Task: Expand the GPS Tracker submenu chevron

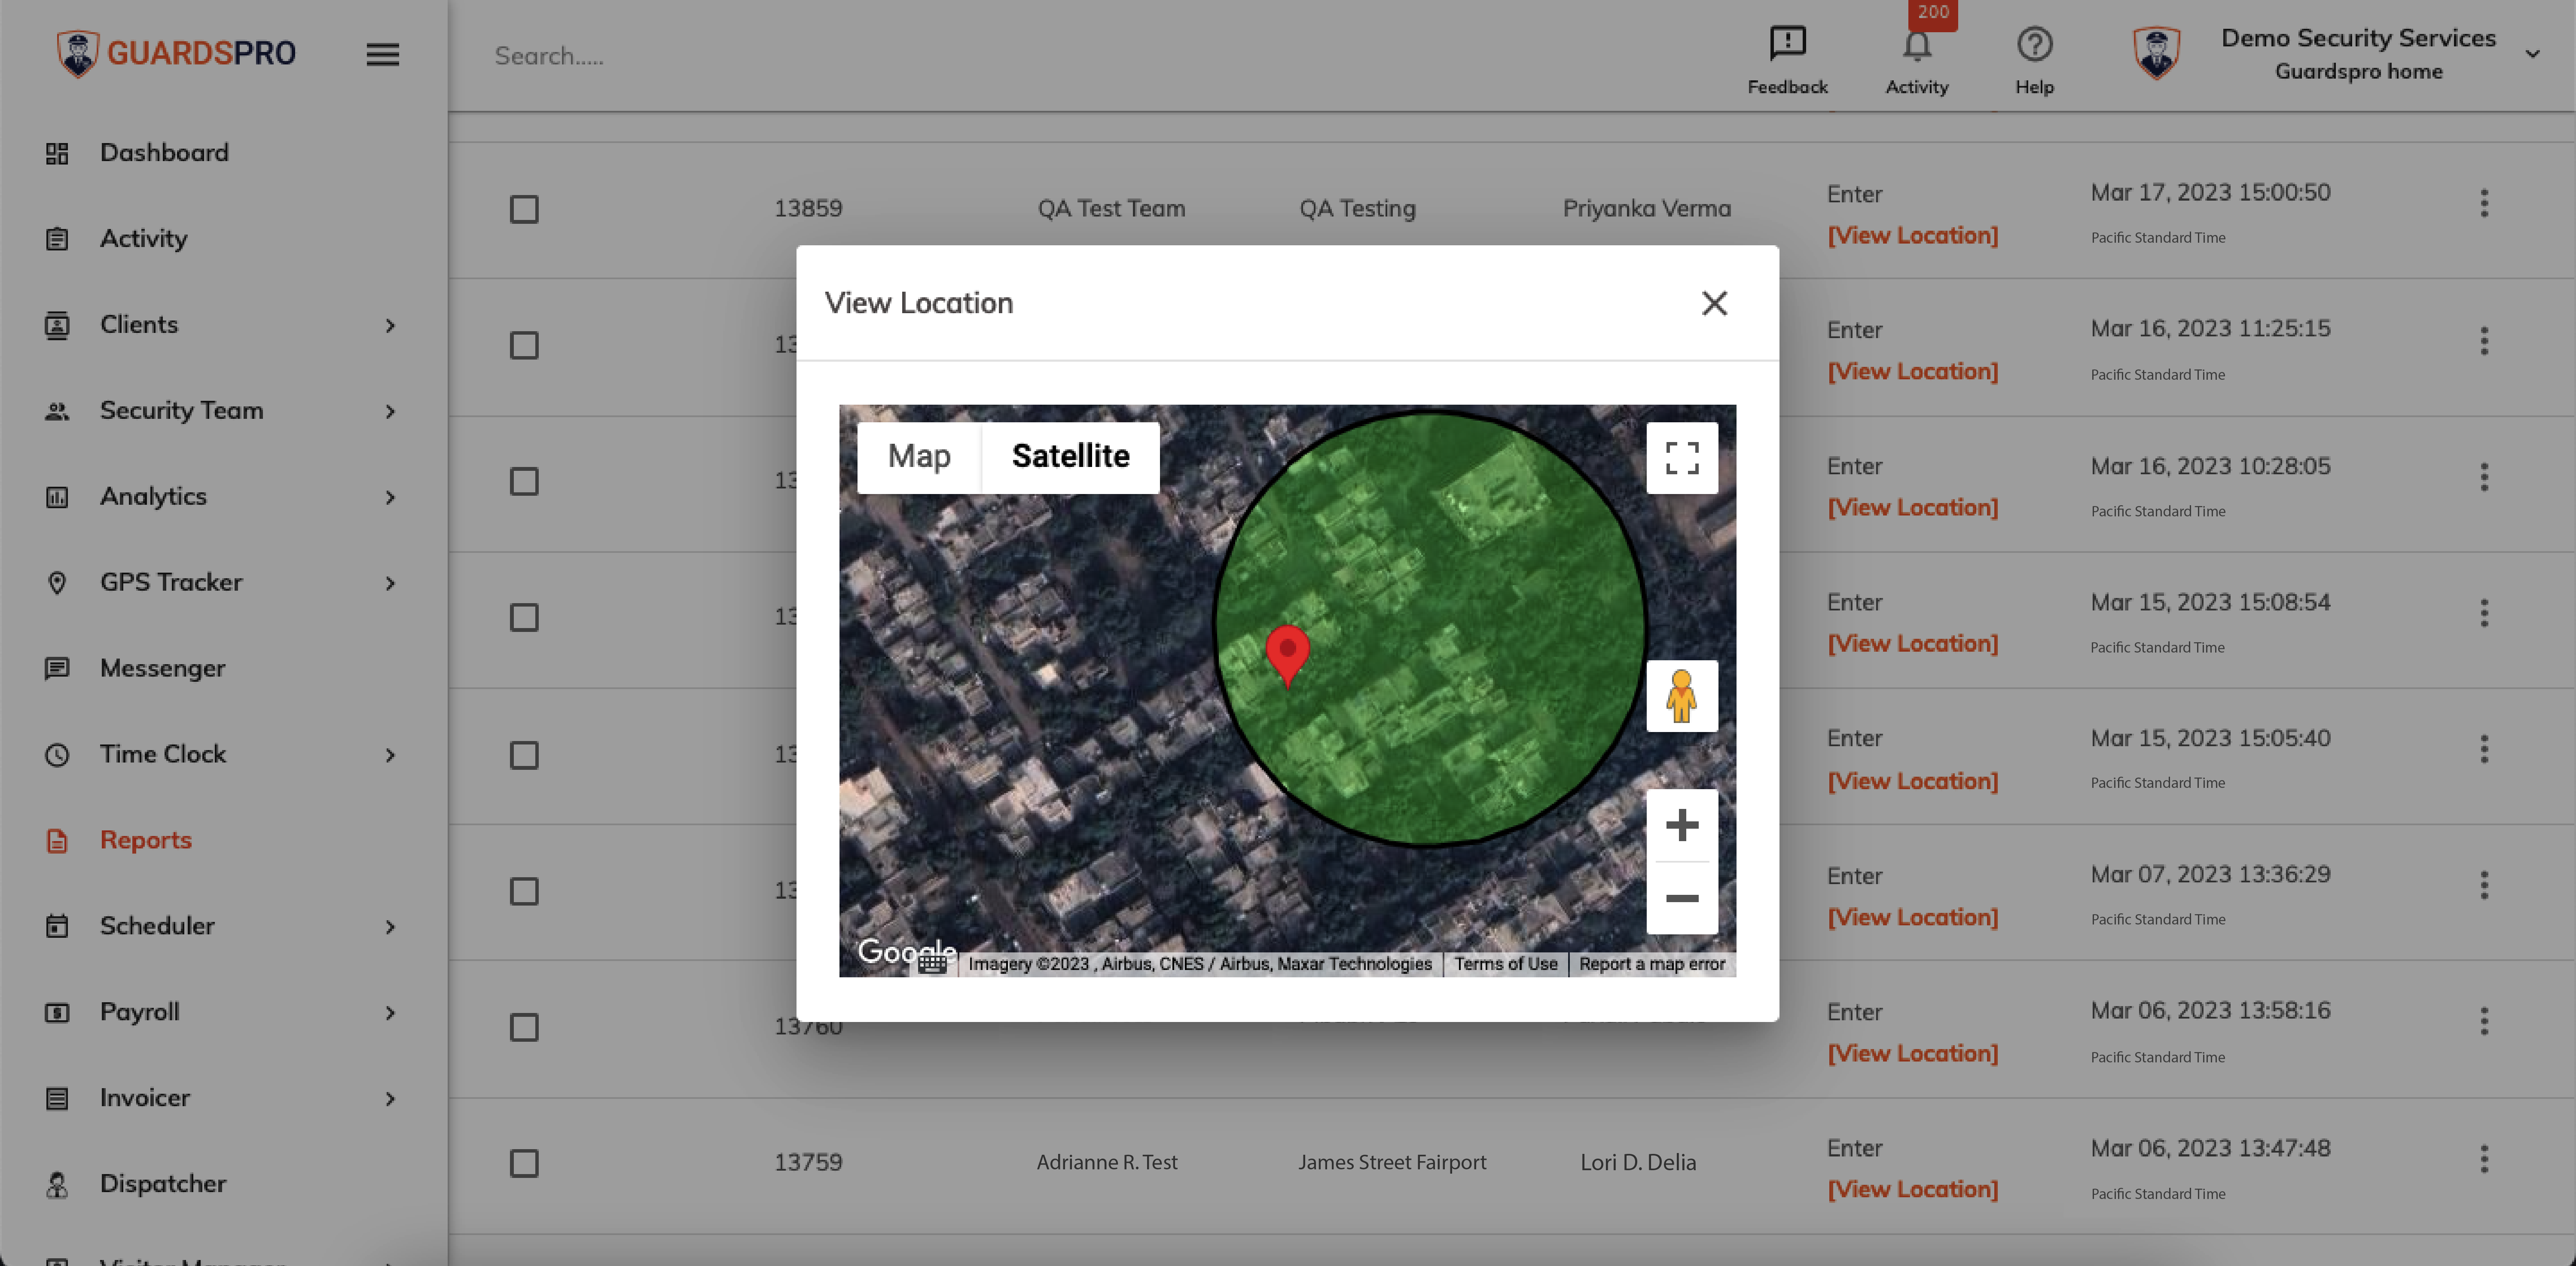Action: click(390, 584)
